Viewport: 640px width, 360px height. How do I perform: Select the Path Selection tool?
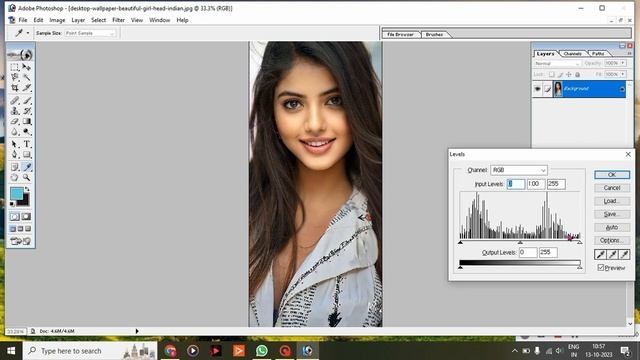(x=15, y=144)
